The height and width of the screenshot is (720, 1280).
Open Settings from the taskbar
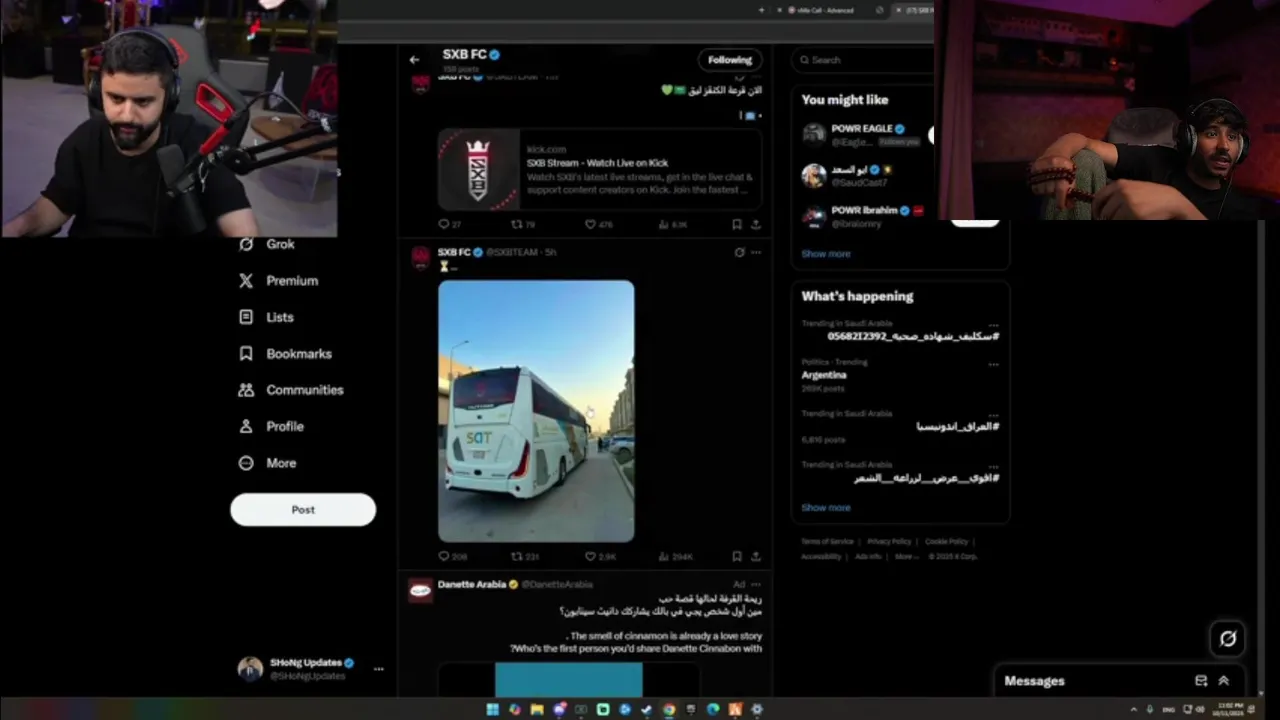[x=757, y=710]
